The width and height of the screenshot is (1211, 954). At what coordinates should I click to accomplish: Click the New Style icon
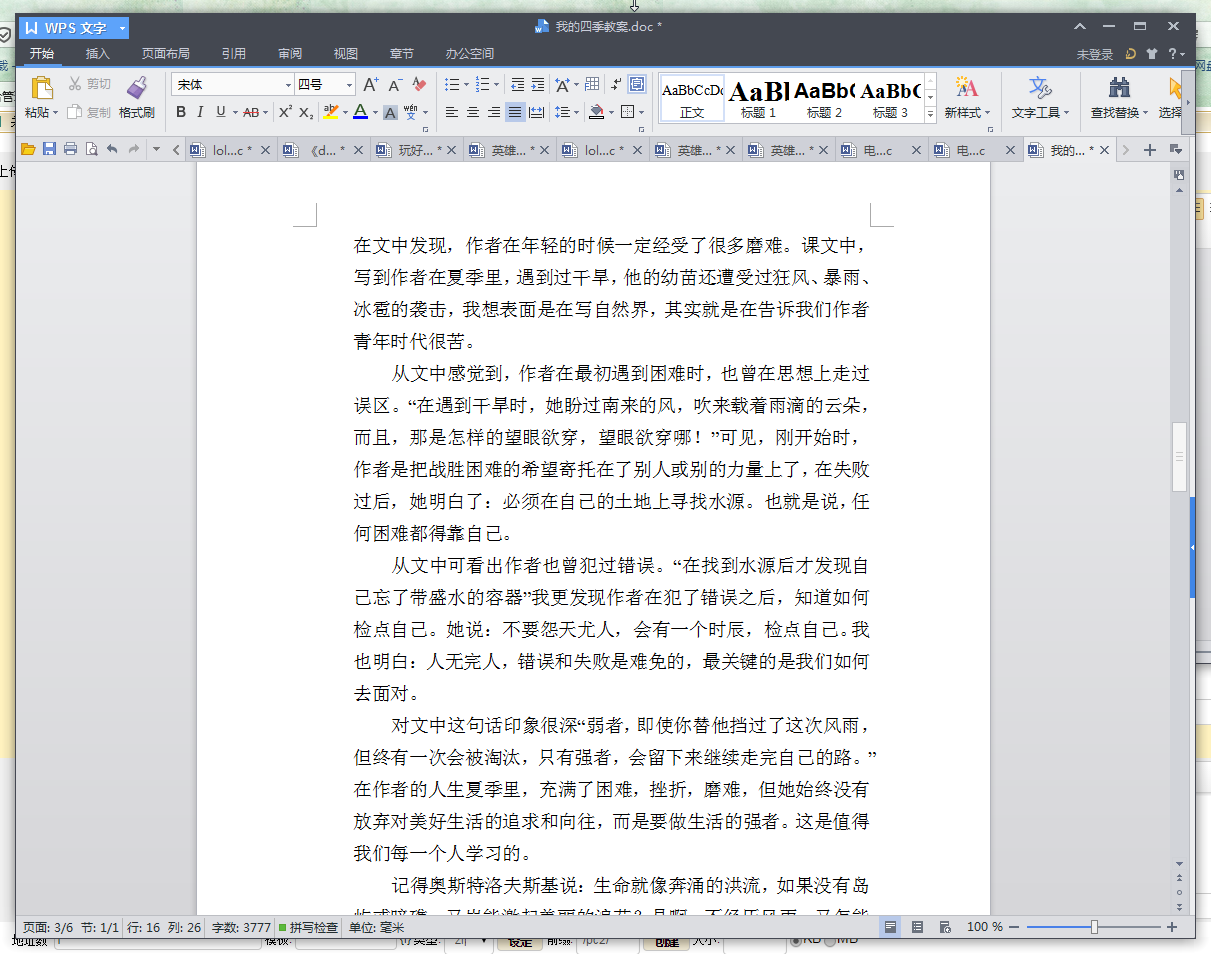pos(967,87)
